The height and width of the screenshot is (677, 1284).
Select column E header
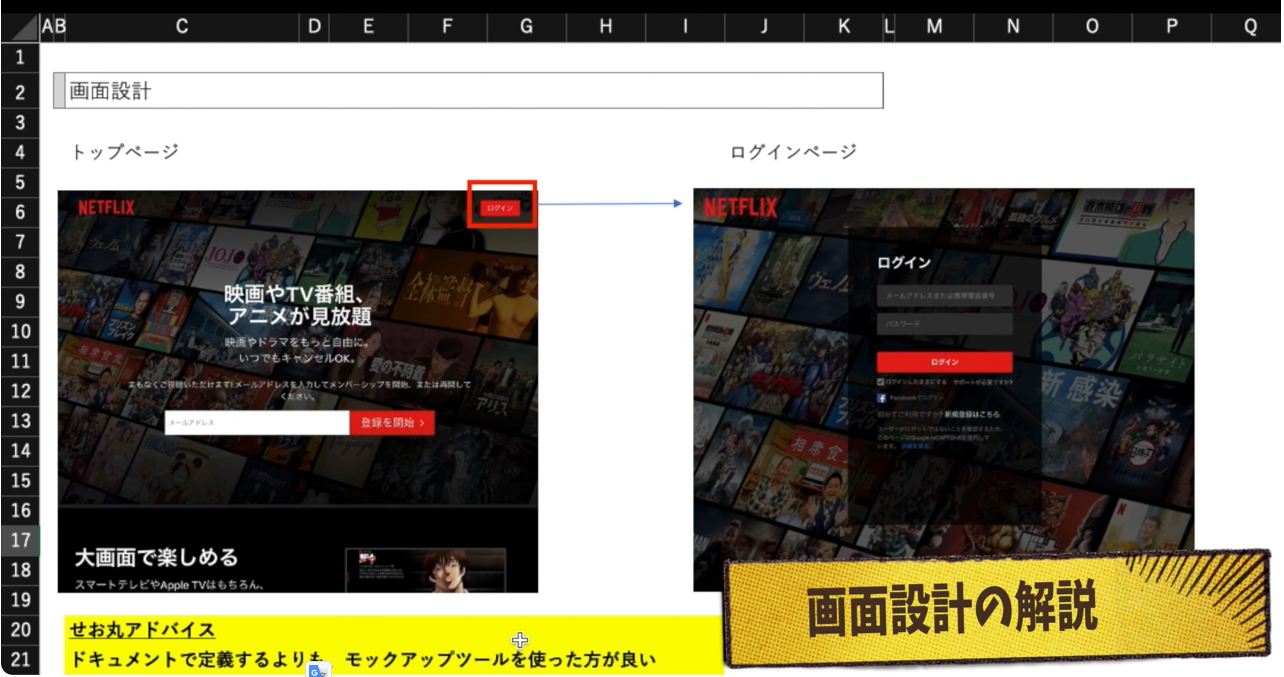[368, 28]
